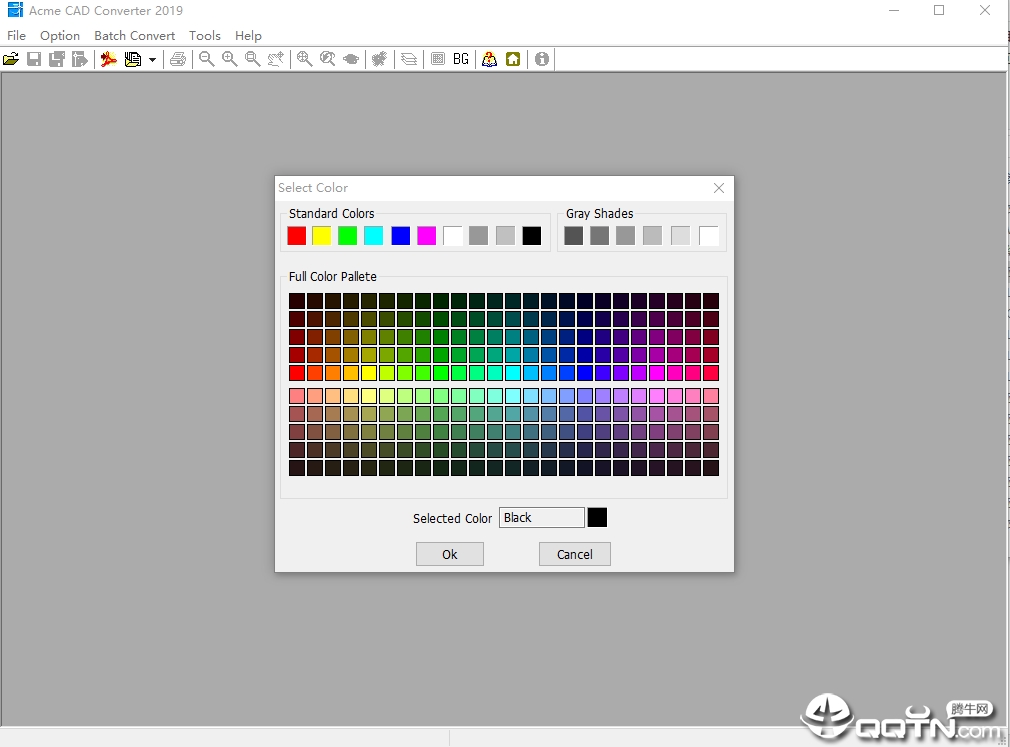The width and height of the screenshot is (1010, 747).
Task: Click the Convert to PDF icon
Action: tap(109, 59)
